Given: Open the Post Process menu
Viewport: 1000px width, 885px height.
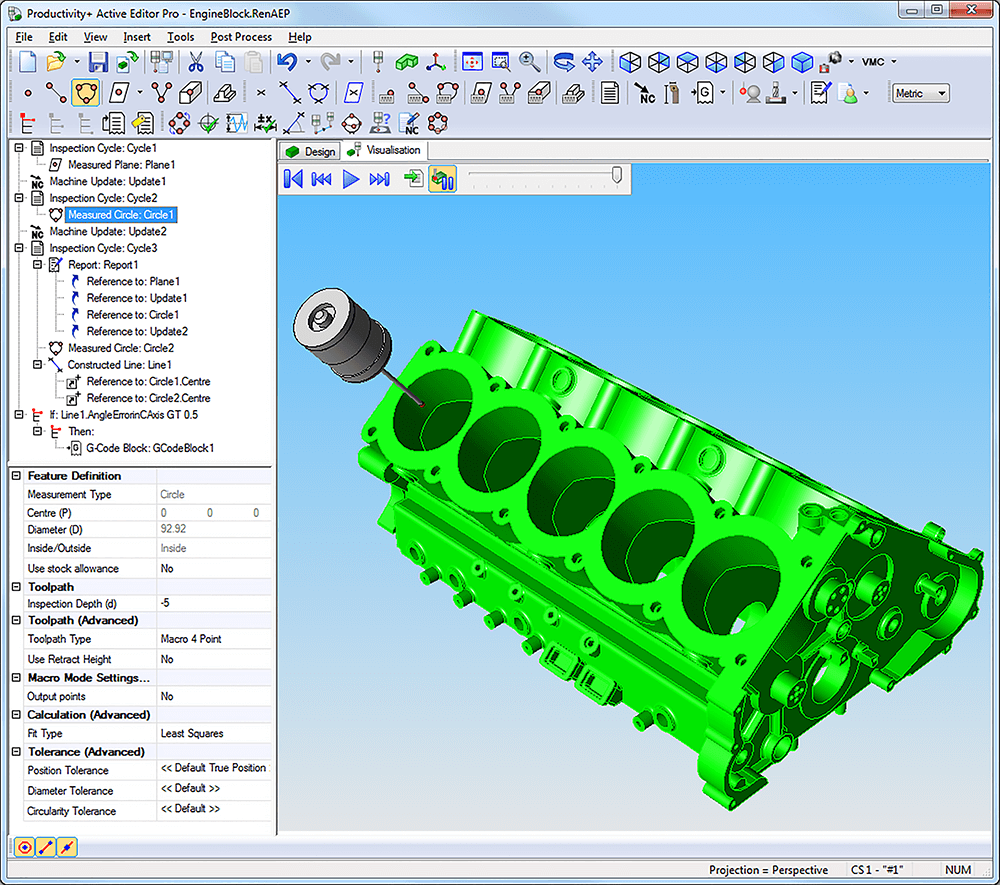Looking at the screenshot, I should coord(241,37).
